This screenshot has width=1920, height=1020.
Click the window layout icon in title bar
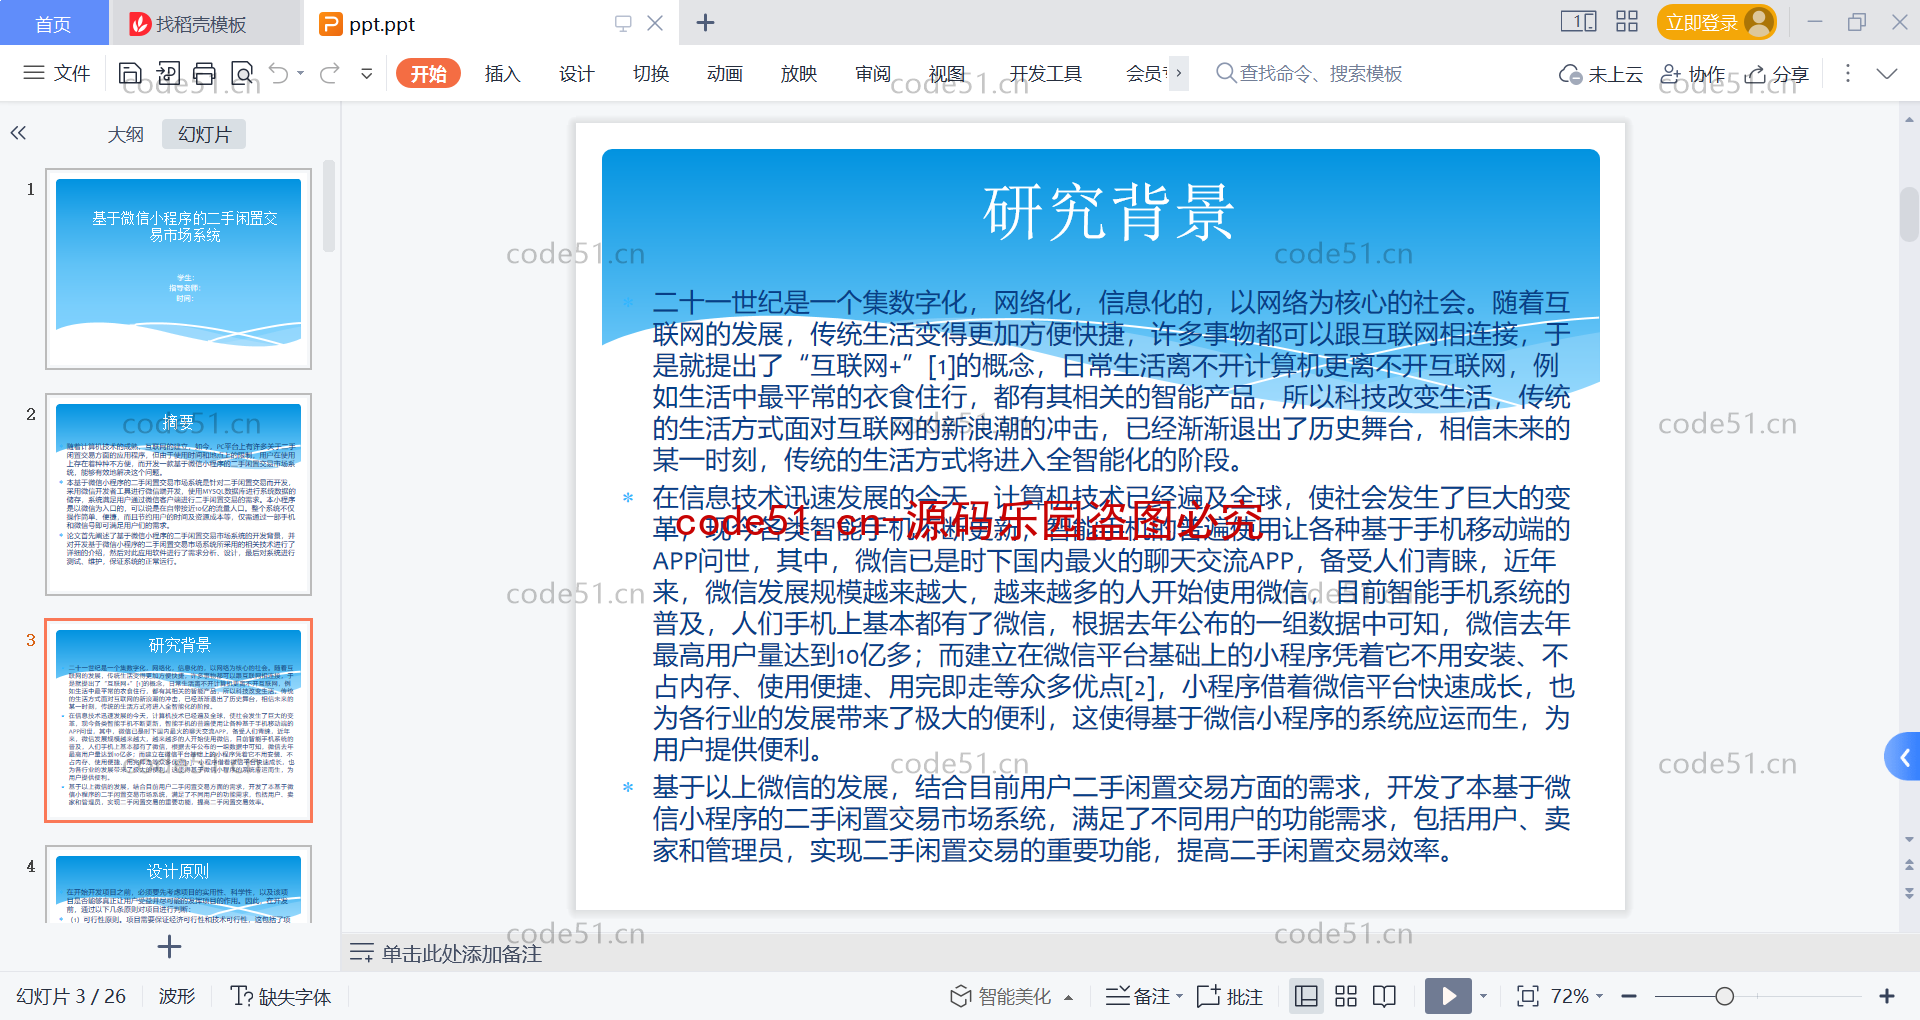(1578, 21)
